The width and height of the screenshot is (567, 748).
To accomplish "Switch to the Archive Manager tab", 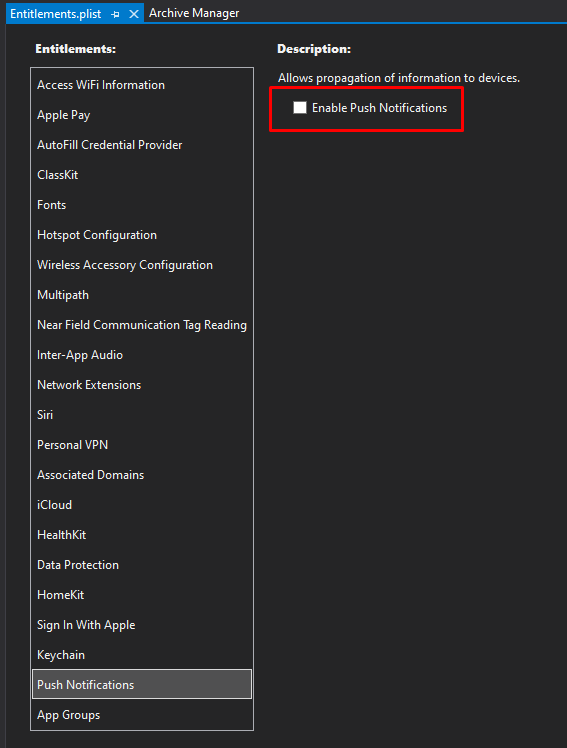I will click(x=194, y=13).
